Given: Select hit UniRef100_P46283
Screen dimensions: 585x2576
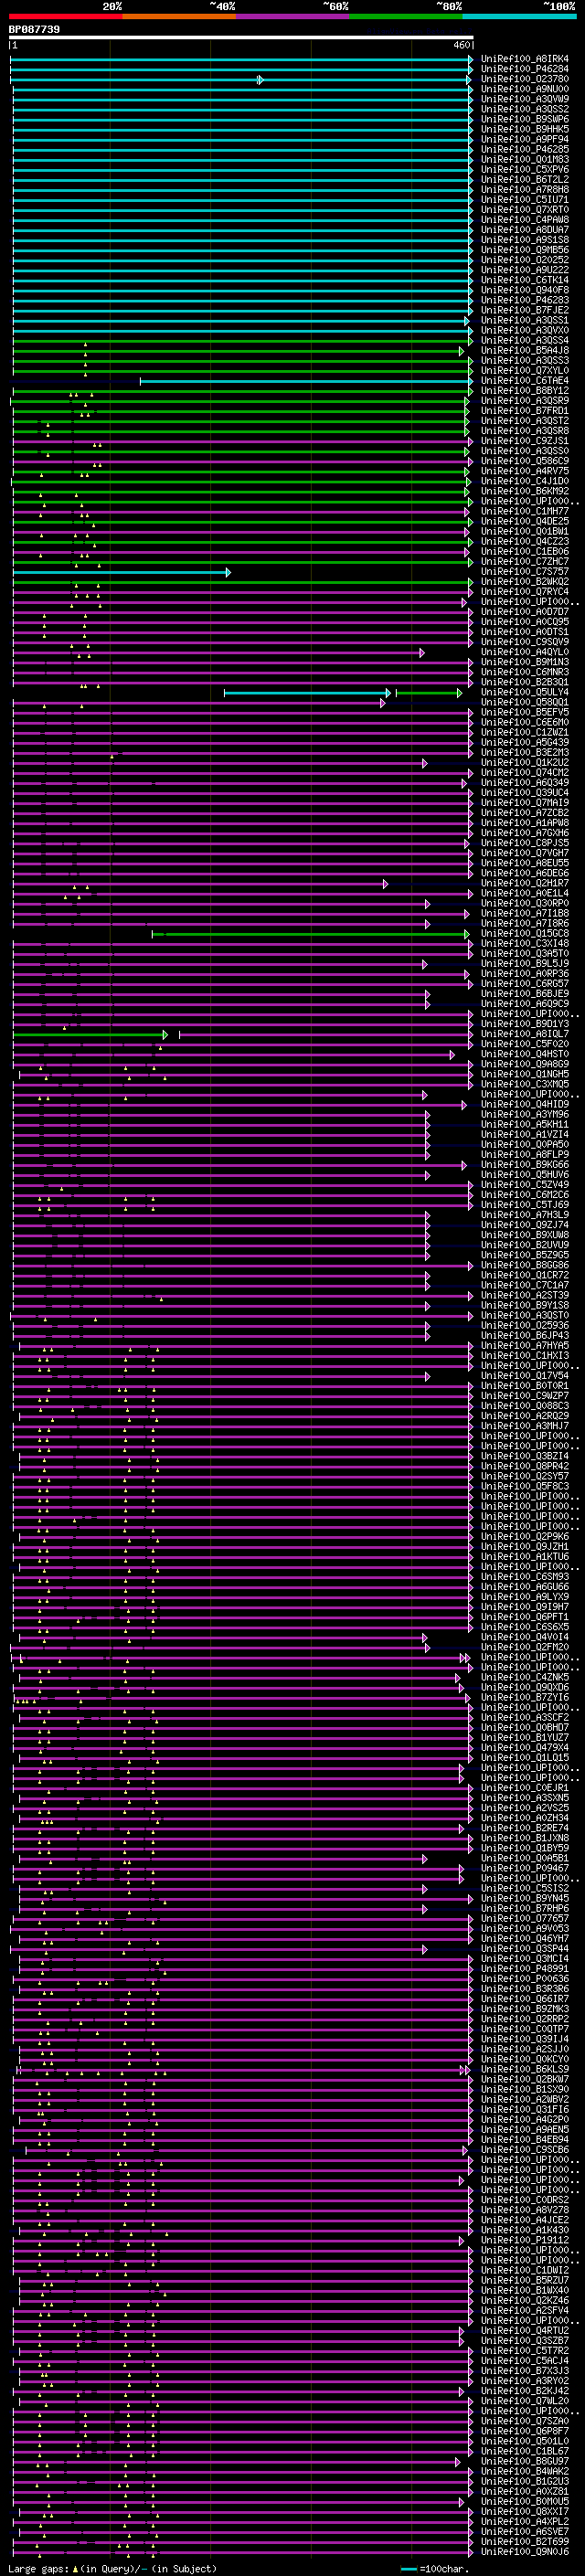Looking at the screenshot, I should pos(525,300).
